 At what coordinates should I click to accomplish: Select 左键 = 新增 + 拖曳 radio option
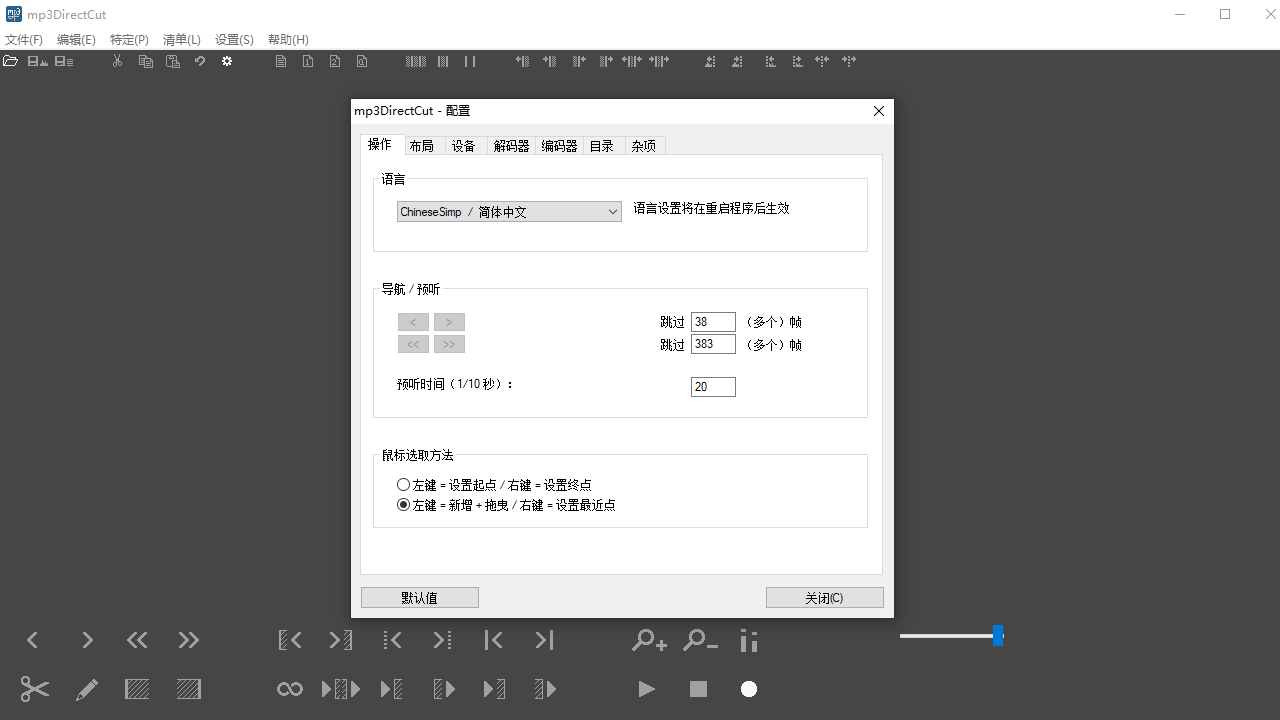point(404,505)
